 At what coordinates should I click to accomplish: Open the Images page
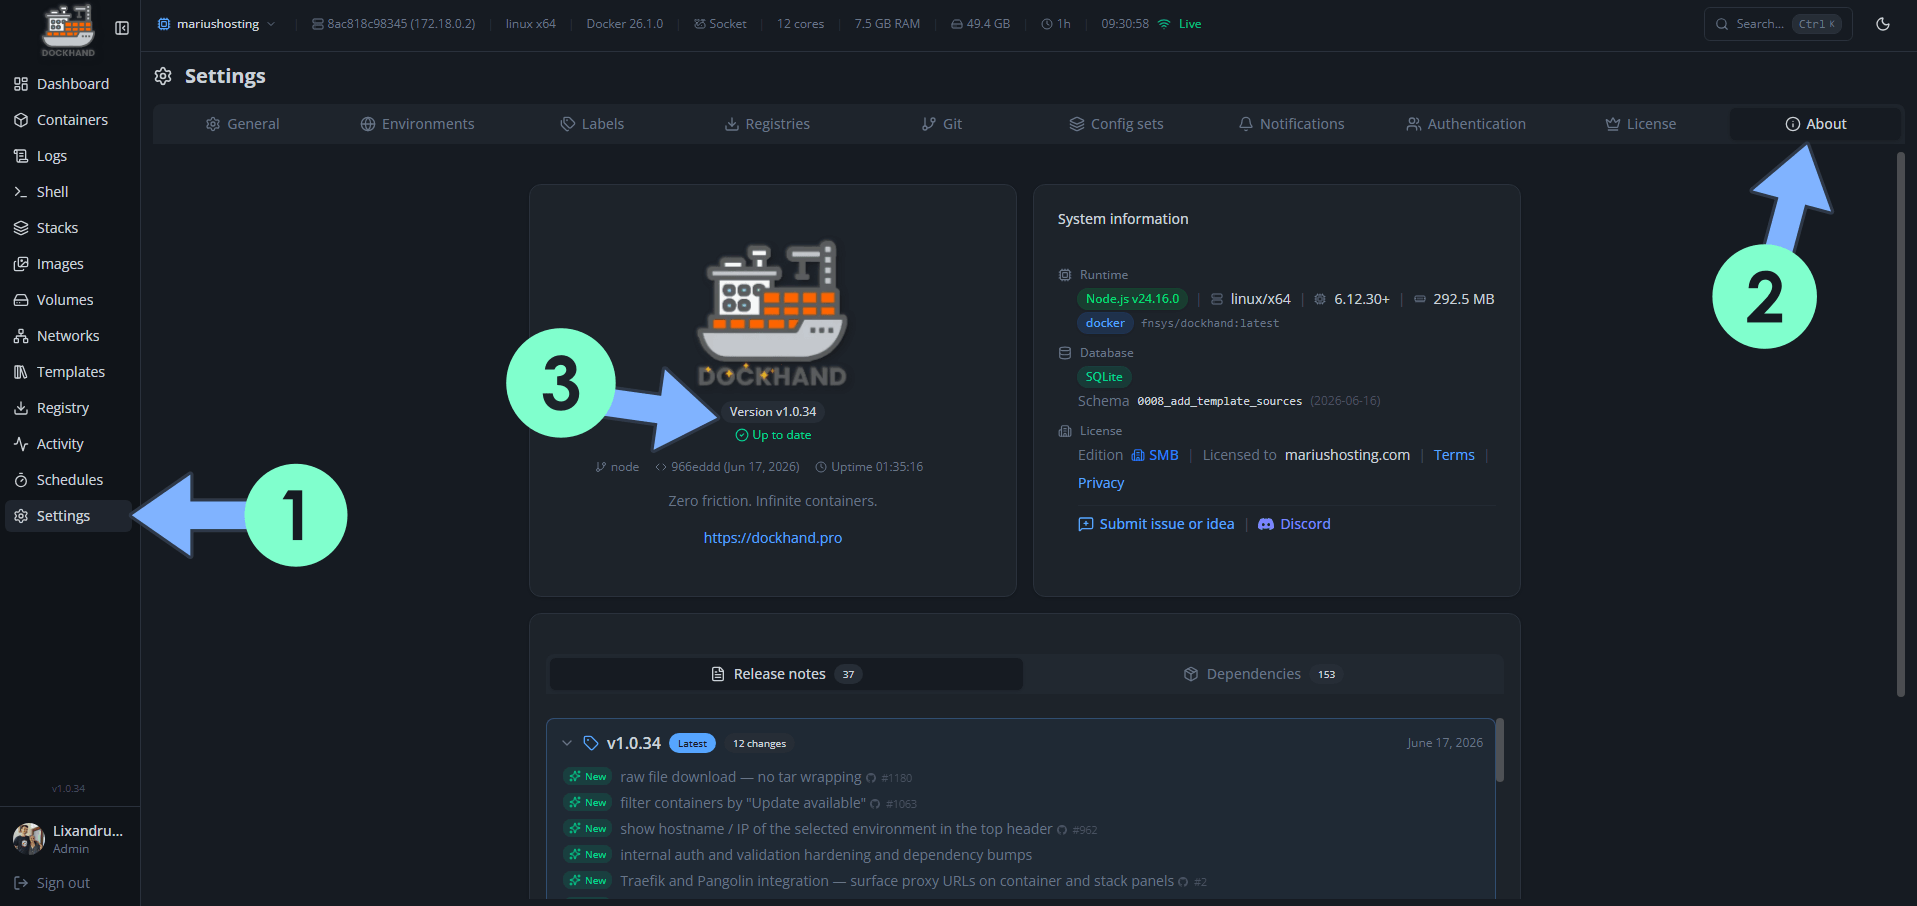tap(68, 264)
